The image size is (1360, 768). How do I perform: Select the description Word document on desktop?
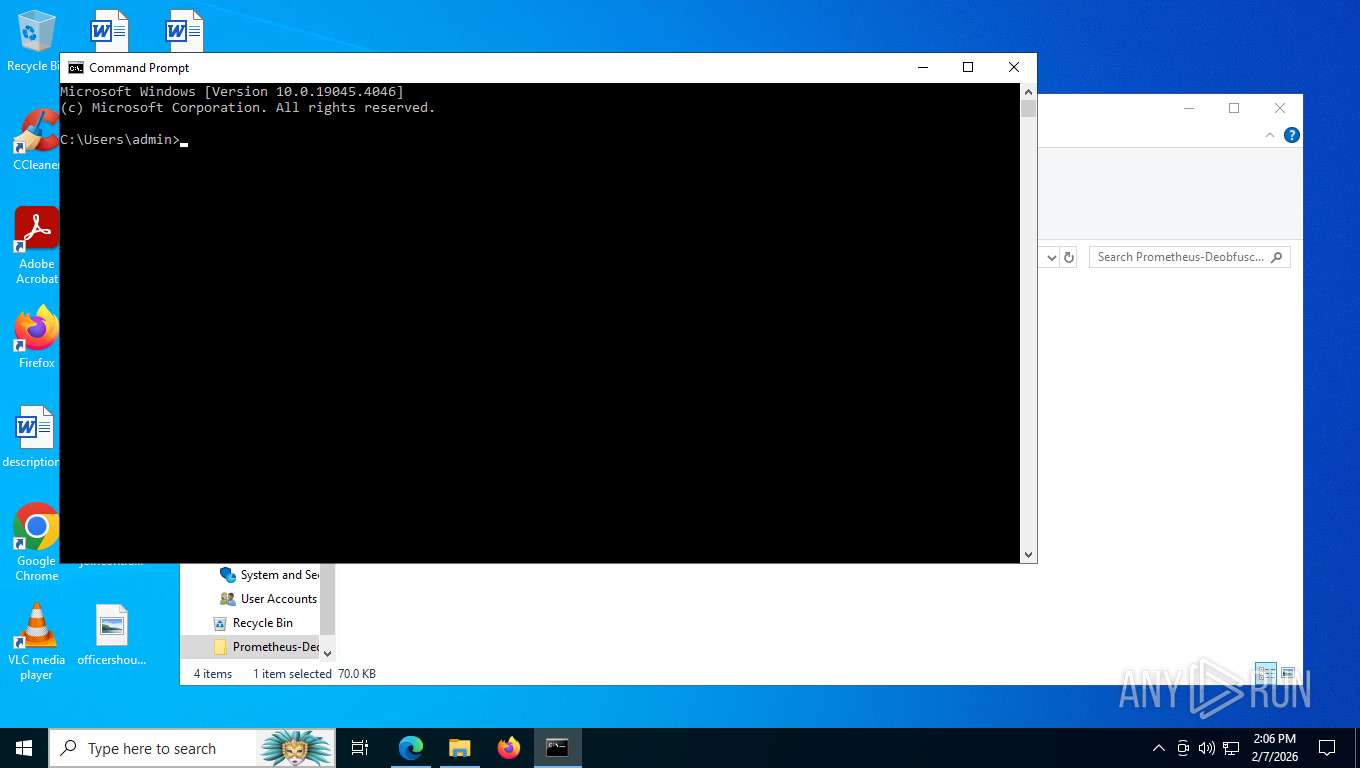pos(33,437)
